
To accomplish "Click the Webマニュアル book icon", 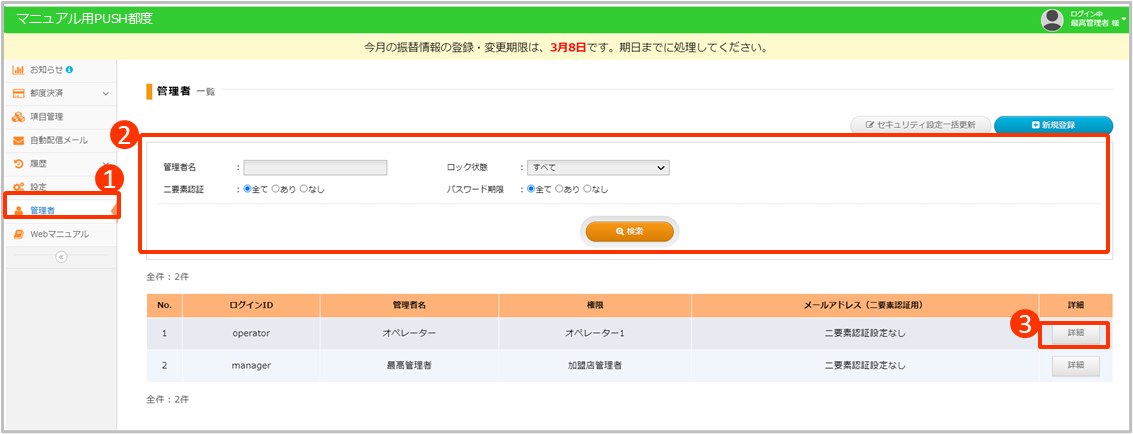I will [x=18, y=234].
